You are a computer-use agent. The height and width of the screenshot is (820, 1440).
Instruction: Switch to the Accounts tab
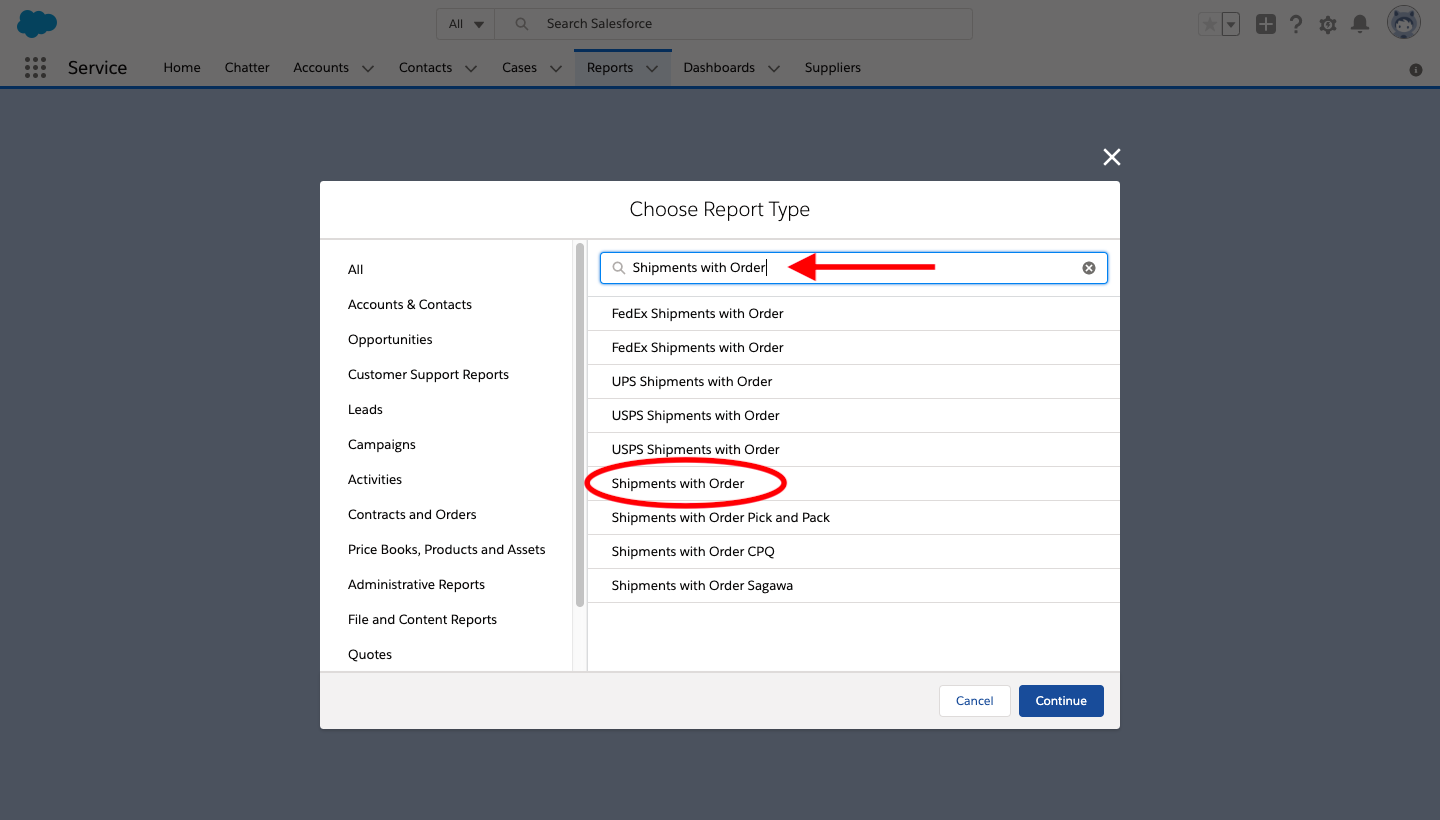[321, 68]
